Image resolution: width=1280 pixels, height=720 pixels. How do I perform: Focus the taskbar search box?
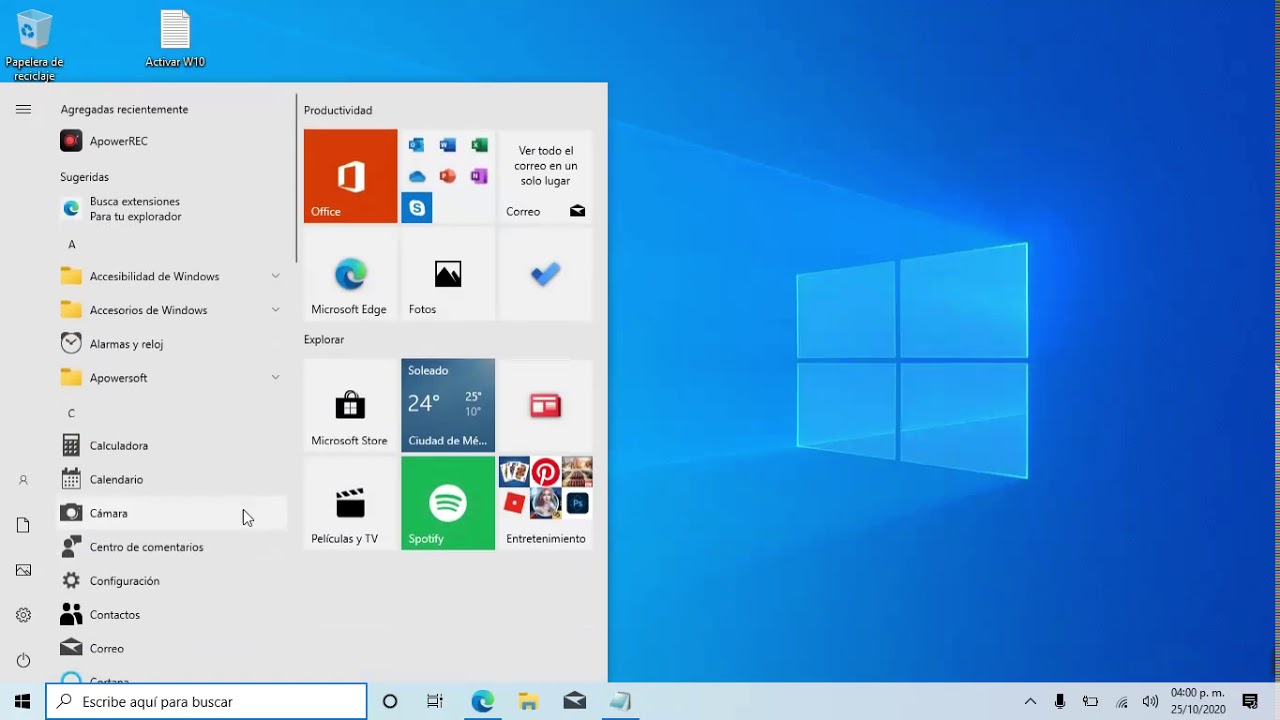pyautogui.click(x=207, y=701)
